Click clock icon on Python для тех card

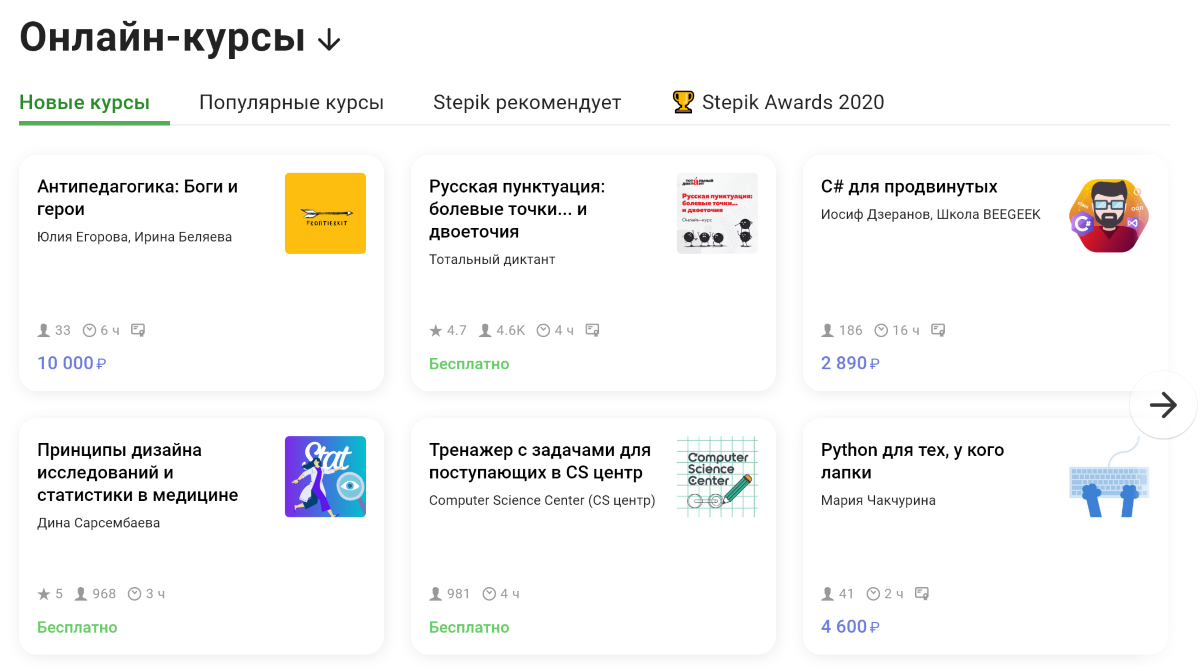[x=873, y=593]
